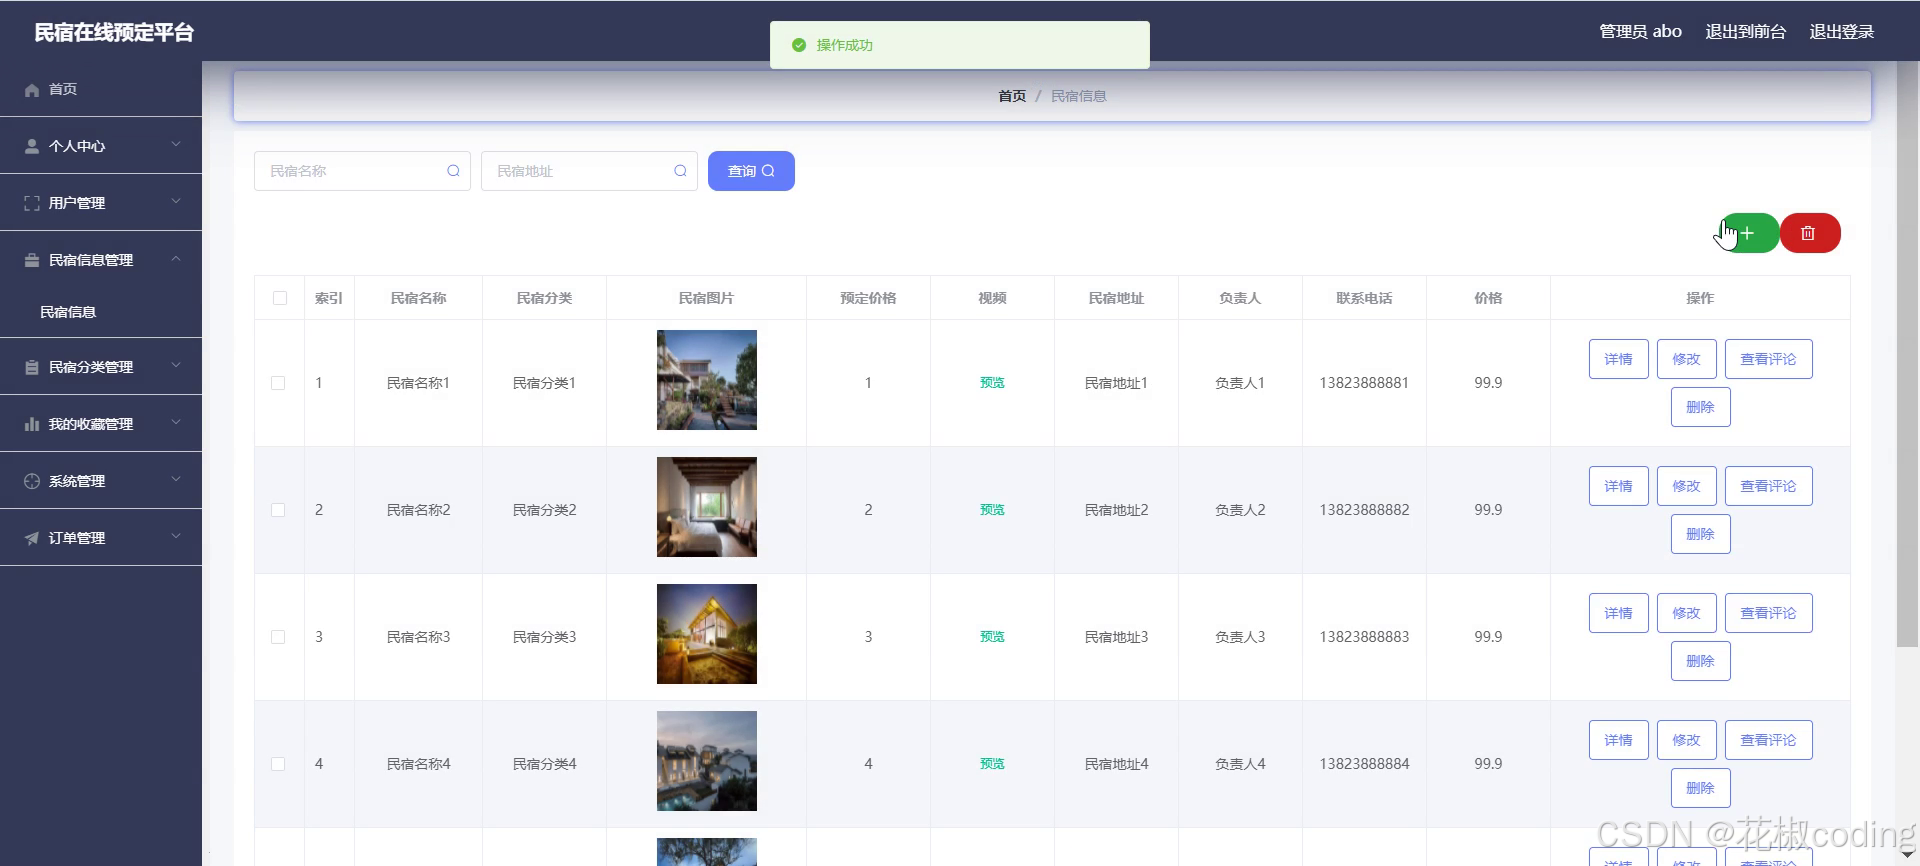Check the checkbox for row 民宿名称4
This screenshot has width=1920, height=866.
(x=278, y=764)
